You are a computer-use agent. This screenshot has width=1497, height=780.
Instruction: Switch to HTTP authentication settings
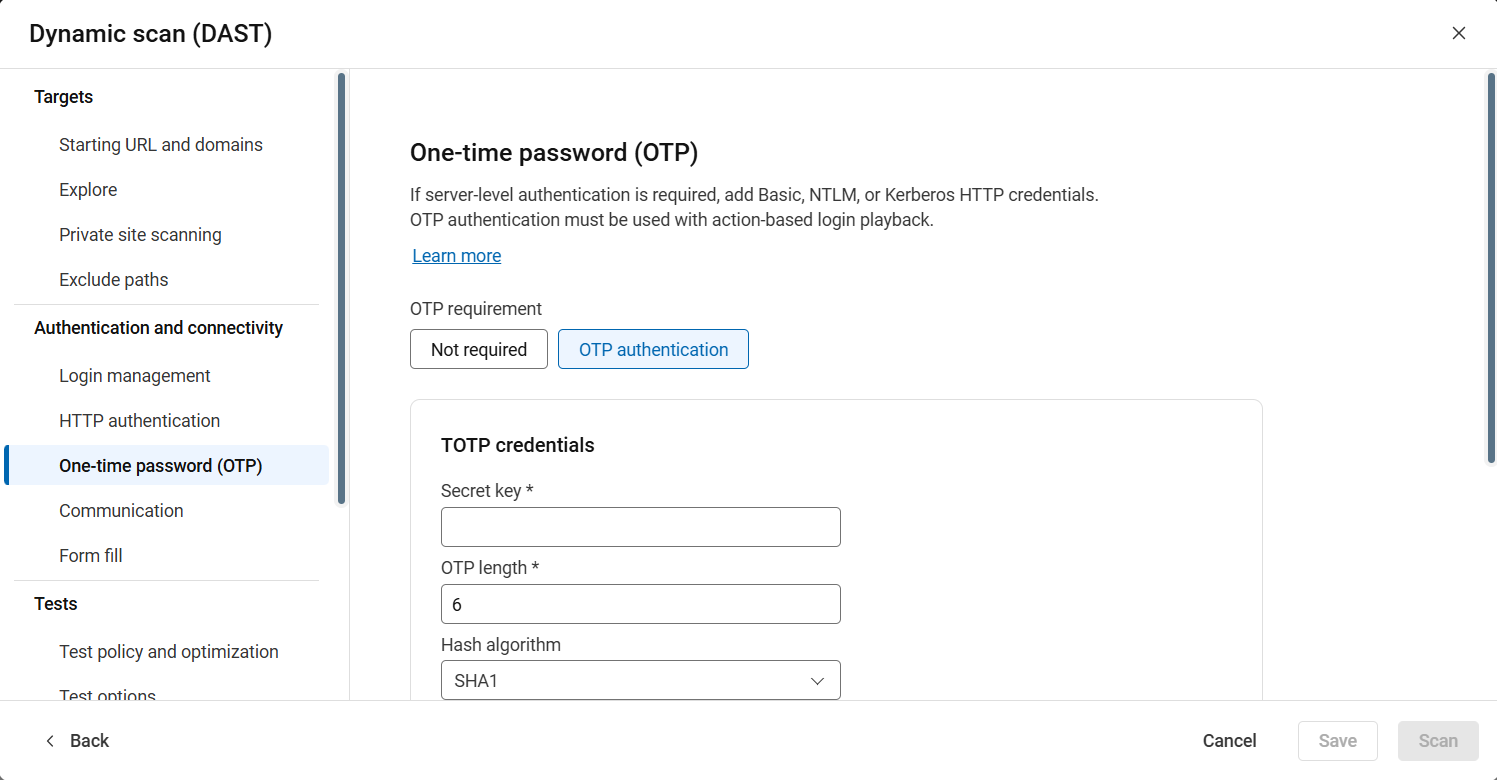tap(140, 421)
